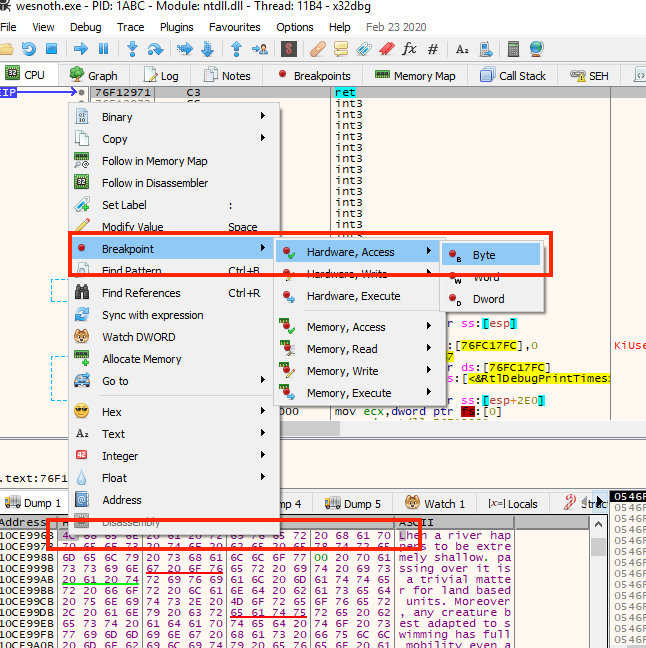Click the Pause toolbar icon

(x=103, y=49)
